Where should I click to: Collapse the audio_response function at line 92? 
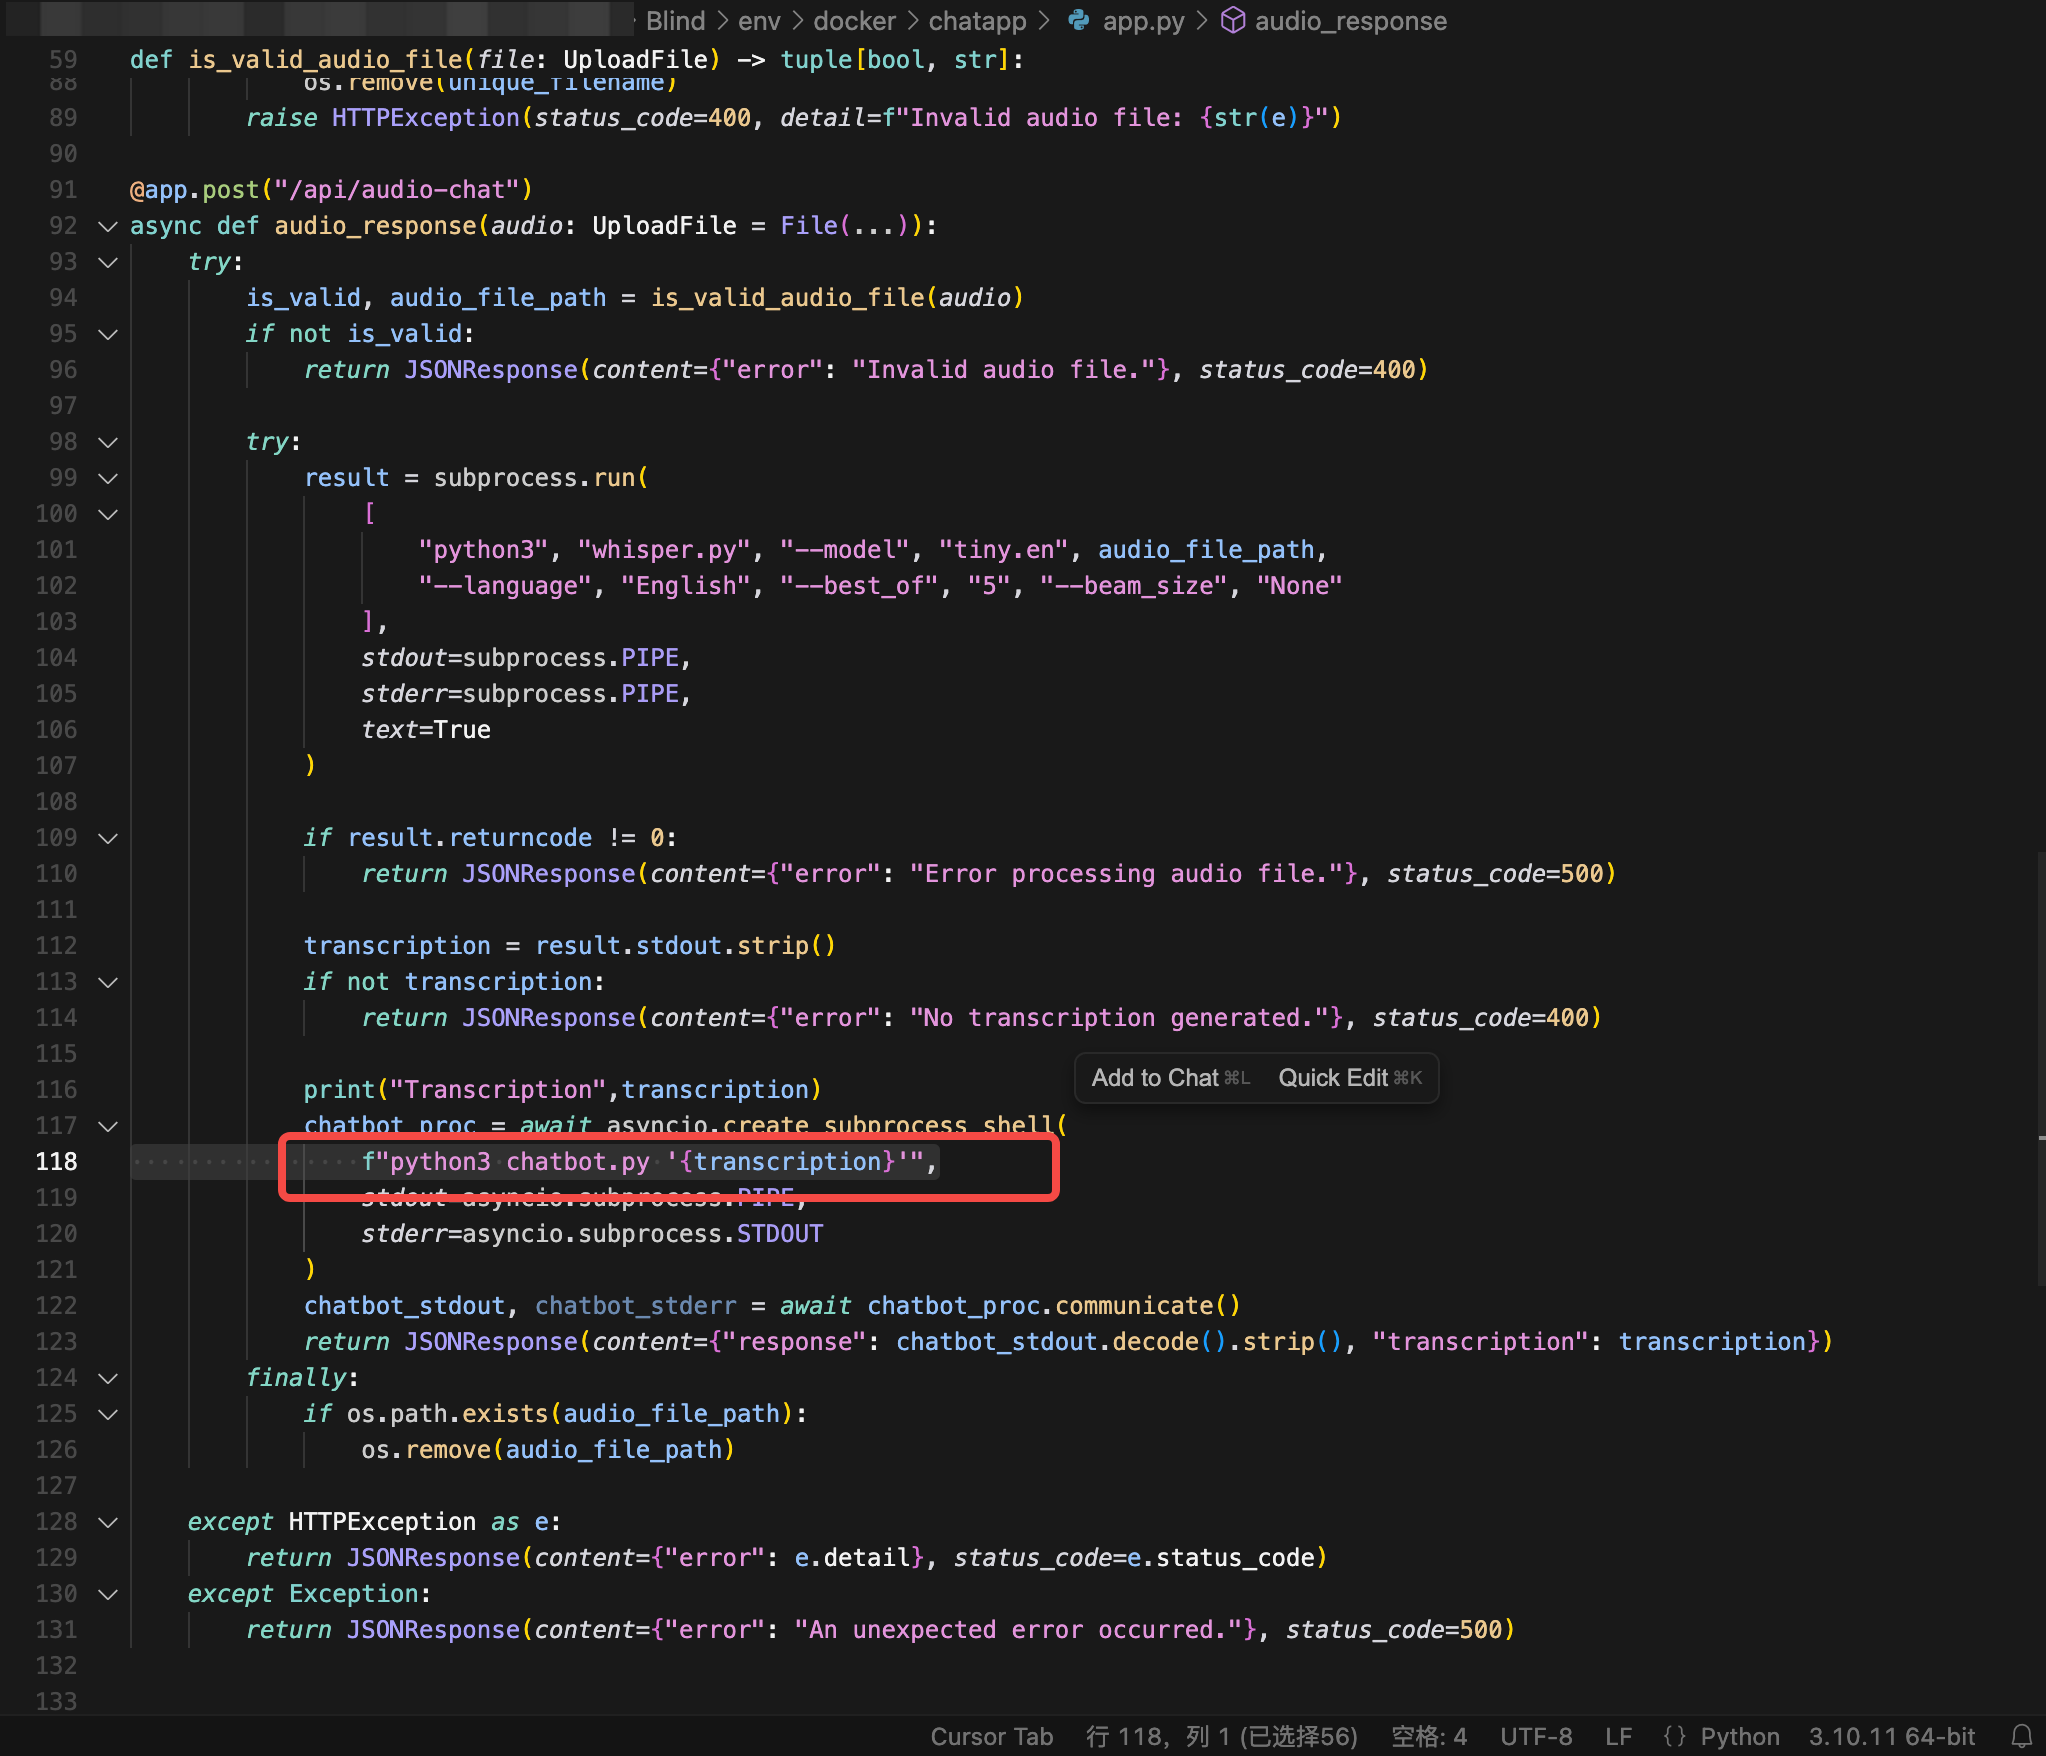[108, 226]
